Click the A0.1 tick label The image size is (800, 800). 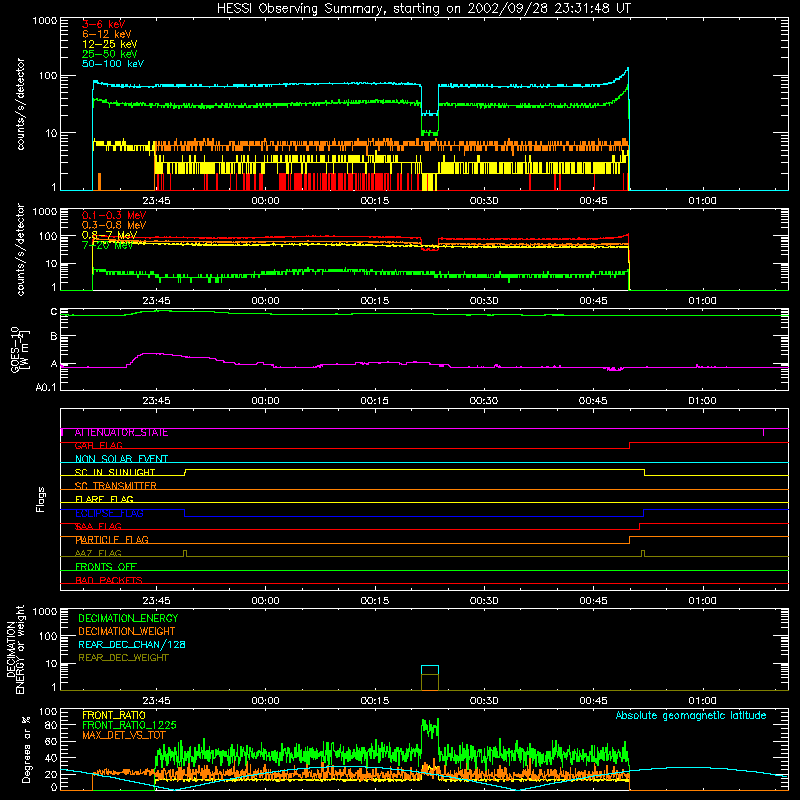46,388
